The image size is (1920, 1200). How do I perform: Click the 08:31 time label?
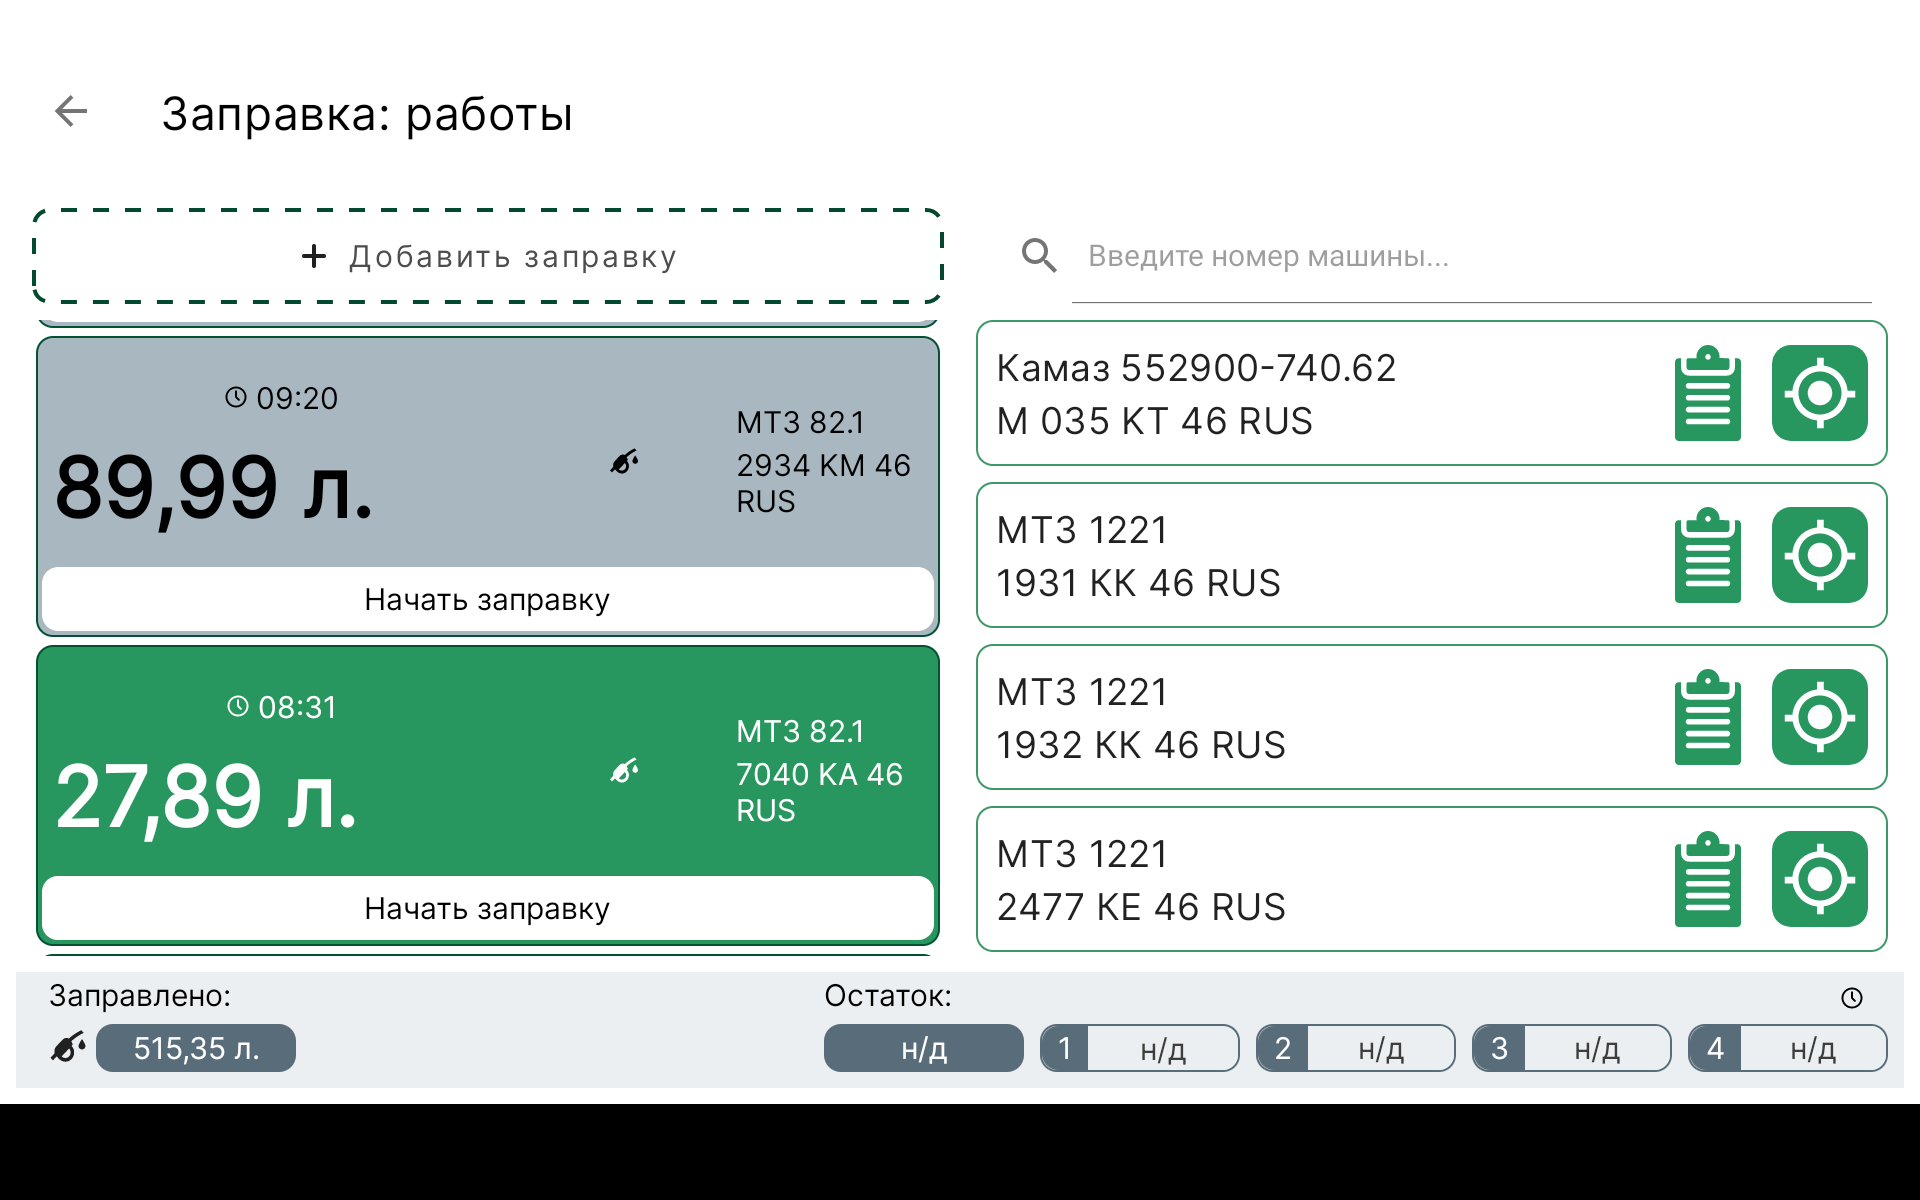(x=298, y=707)
